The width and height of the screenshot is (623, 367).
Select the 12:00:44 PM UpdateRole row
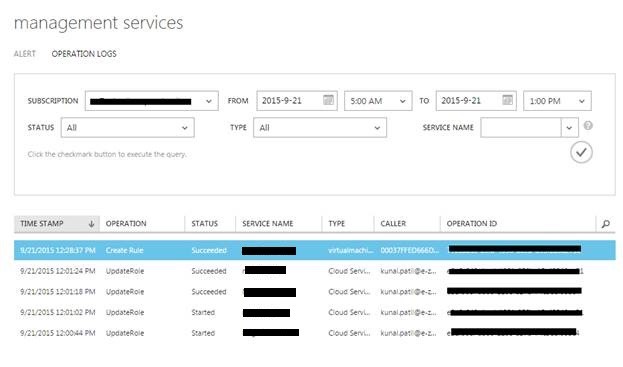coord(315,333)
